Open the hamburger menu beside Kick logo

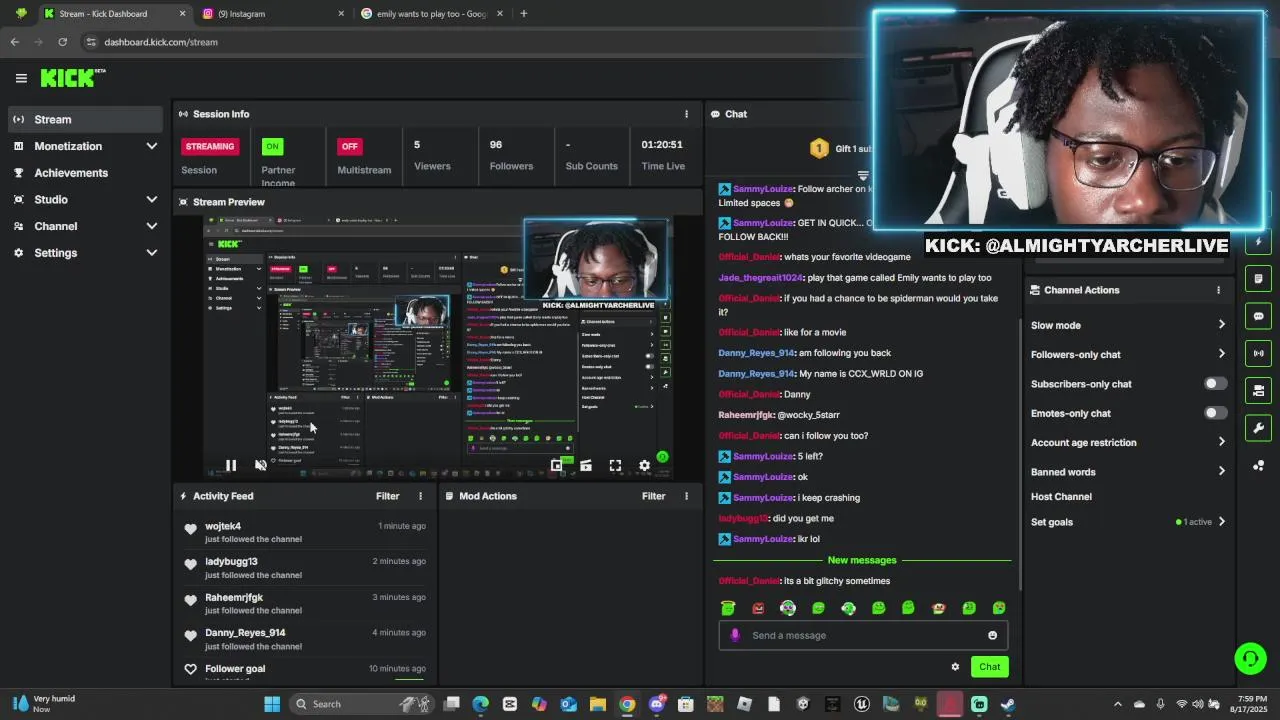(x=21, y=78)
